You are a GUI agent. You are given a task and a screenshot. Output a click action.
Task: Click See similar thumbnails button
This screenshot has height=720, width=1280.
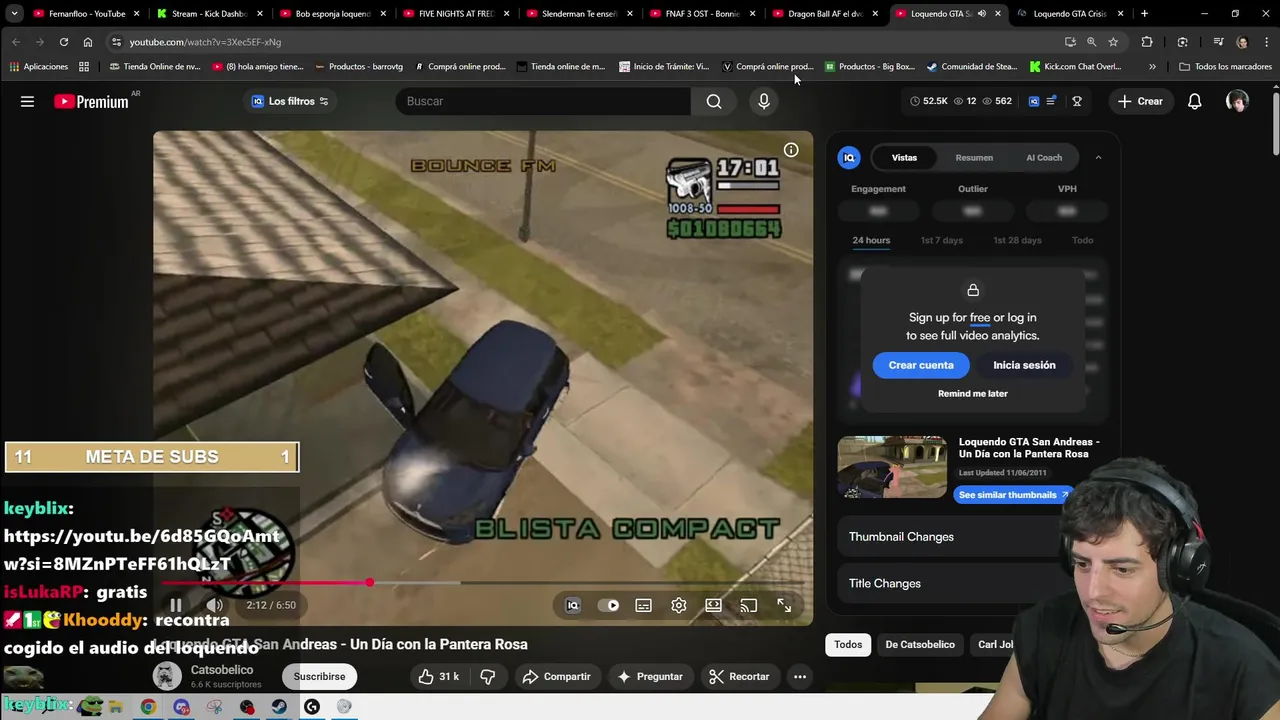1013,495
